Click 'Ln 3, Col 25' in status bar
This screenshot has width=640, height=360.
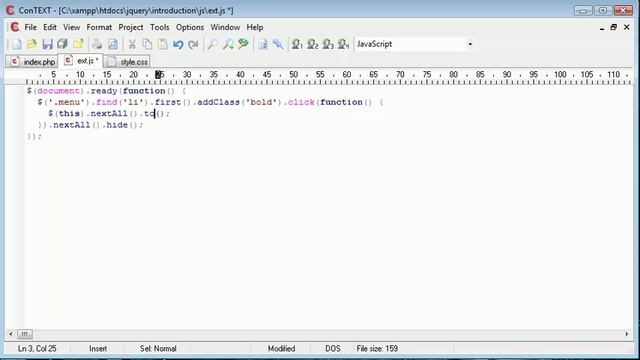coord(37,349)
